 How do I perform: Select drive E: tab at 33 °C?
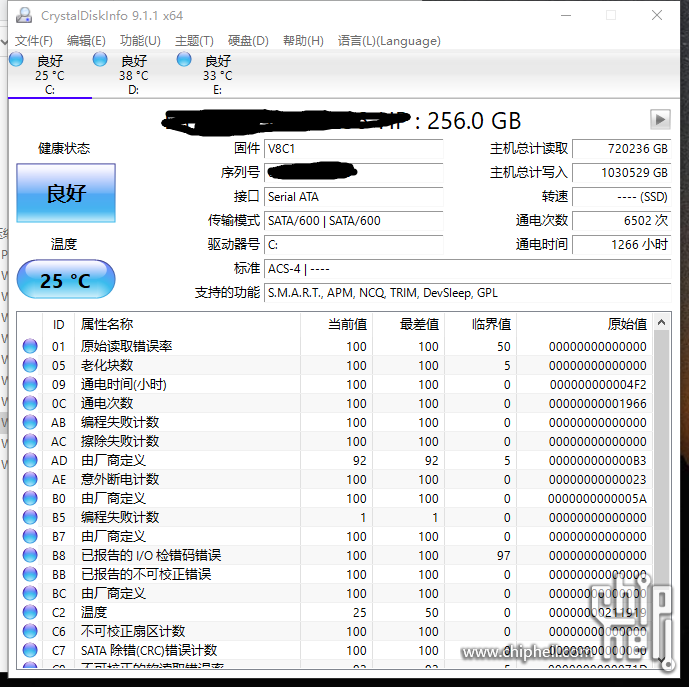click(x=218, y=75)
